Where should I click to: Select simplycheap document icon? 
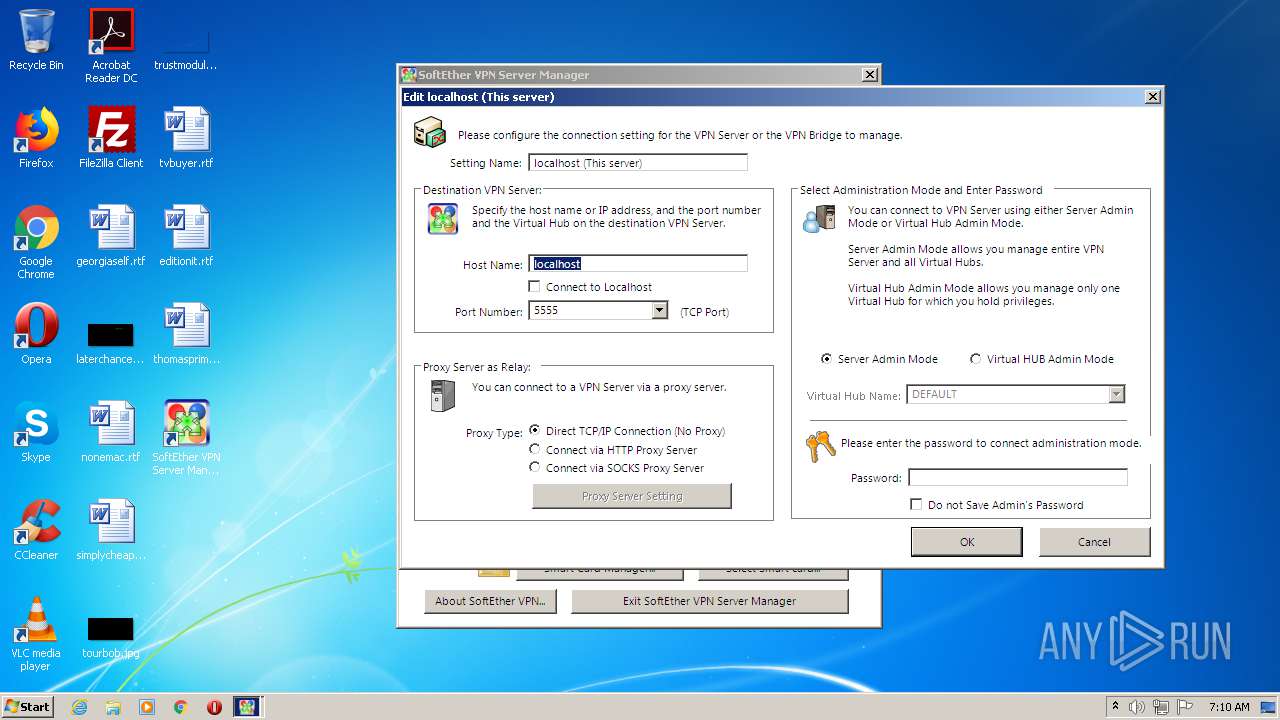click(x=111, y=530)
